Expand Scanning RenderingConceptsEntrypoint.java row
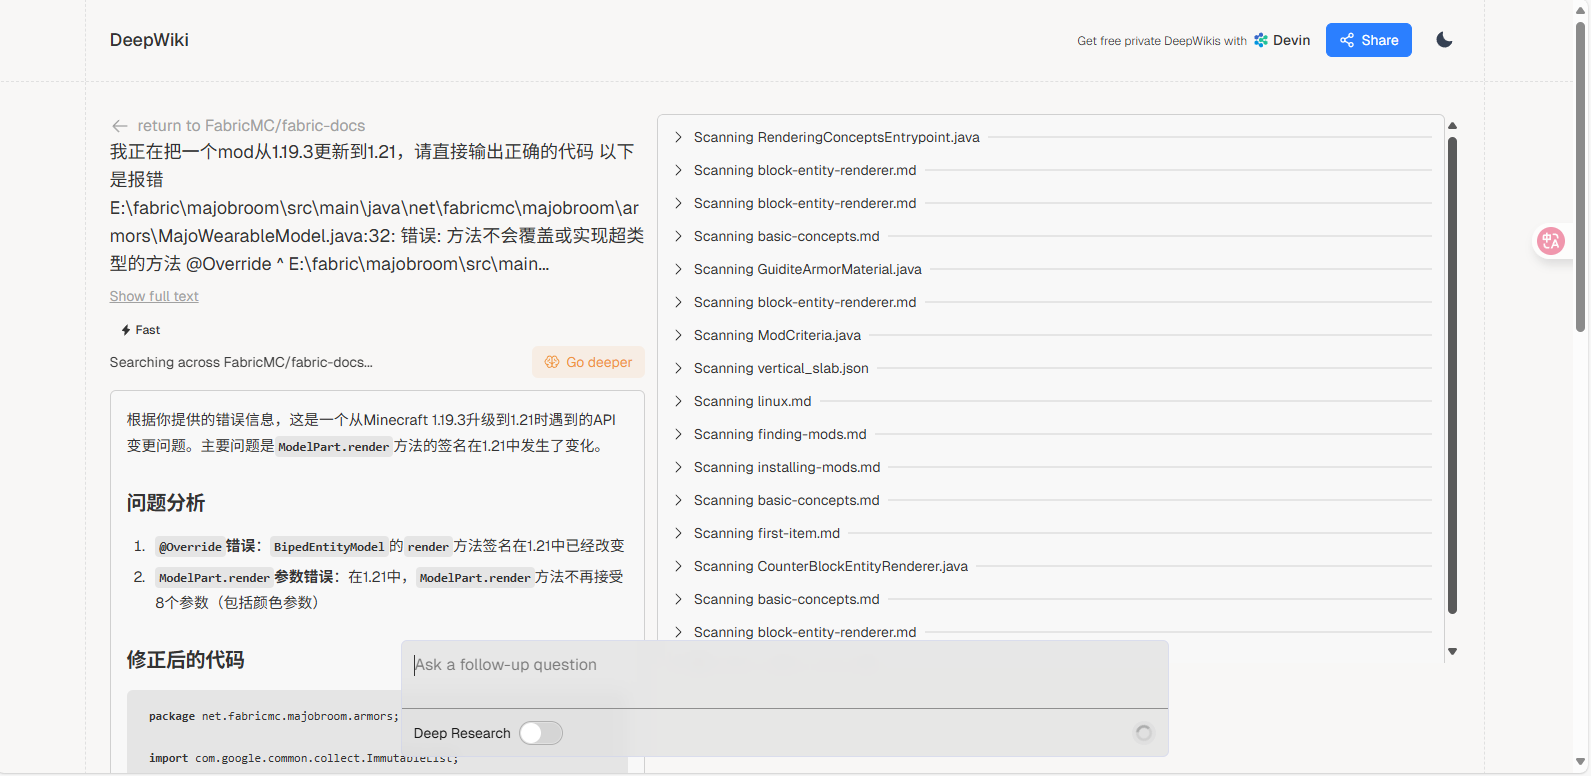1591x776 pixels. 1053,137
